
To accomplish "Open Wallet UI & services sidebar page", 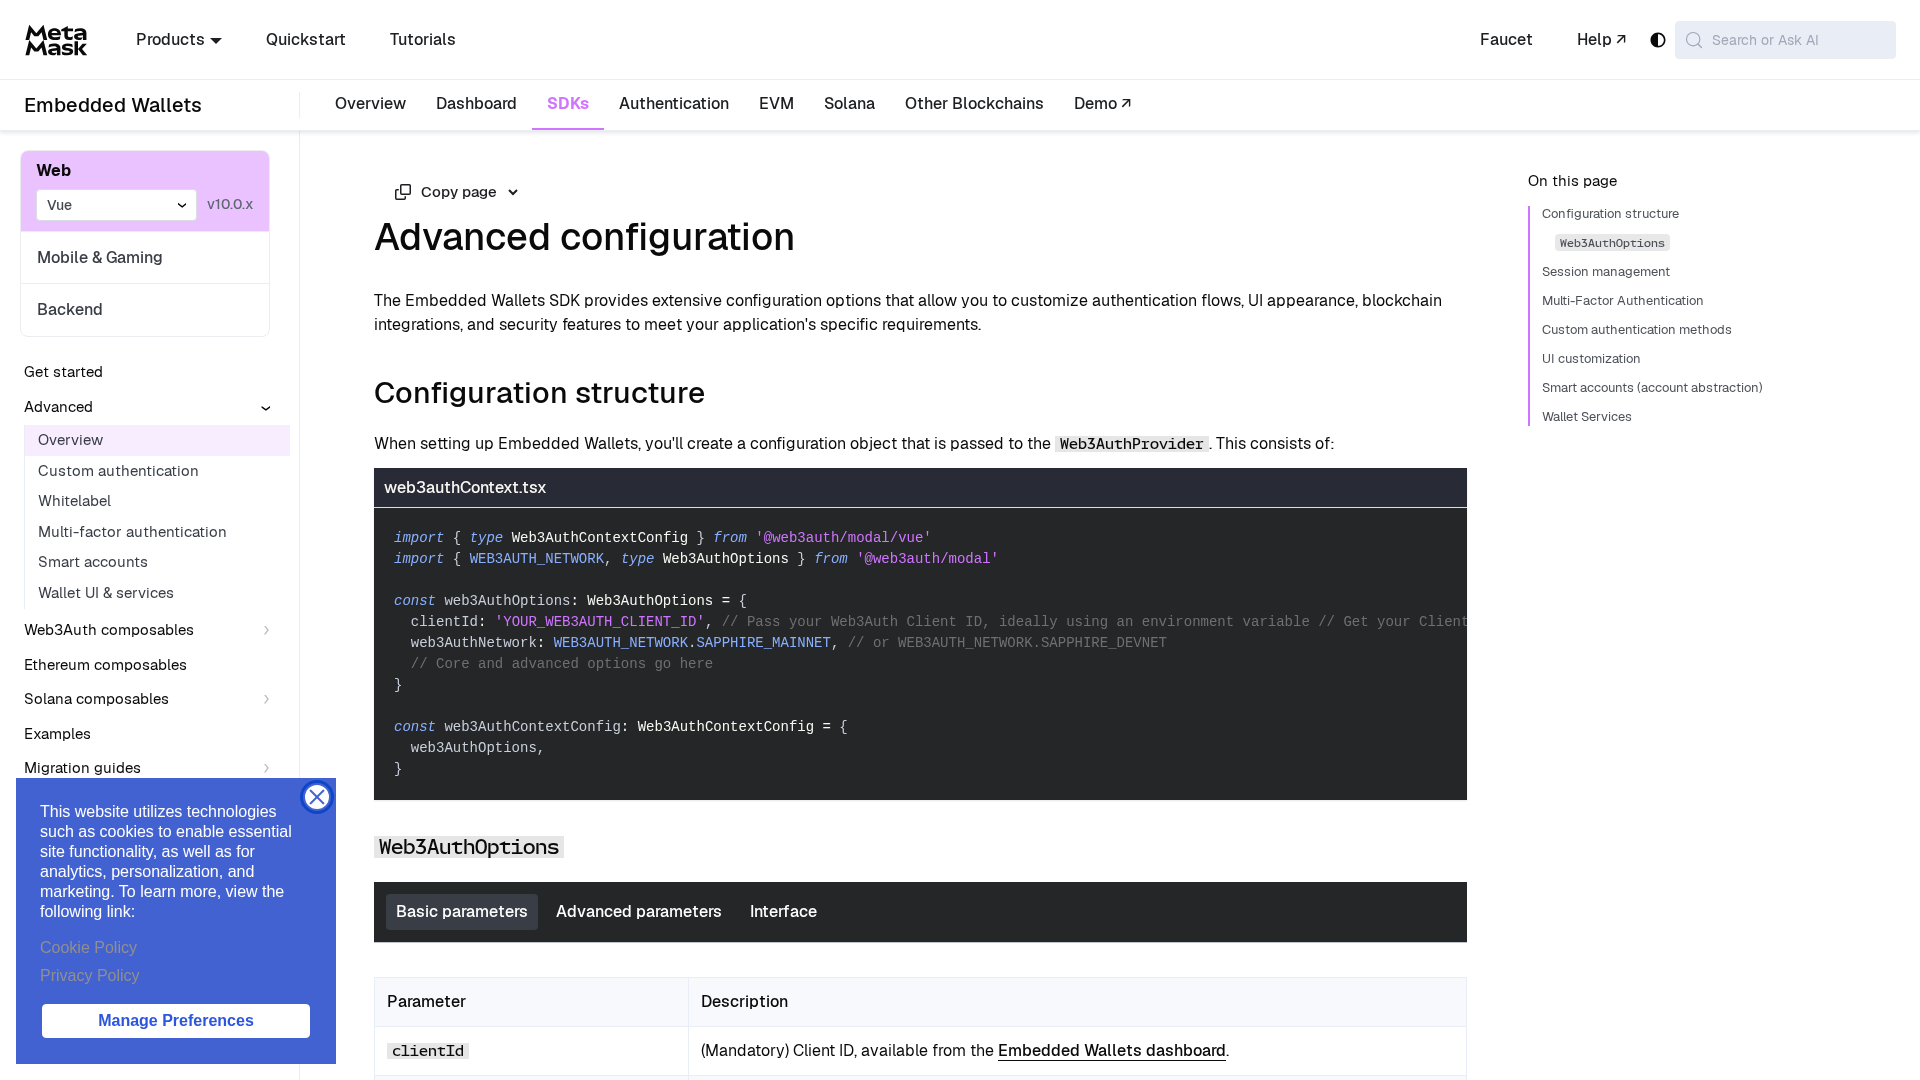I will pyautogui.click(x=106, y=593).
